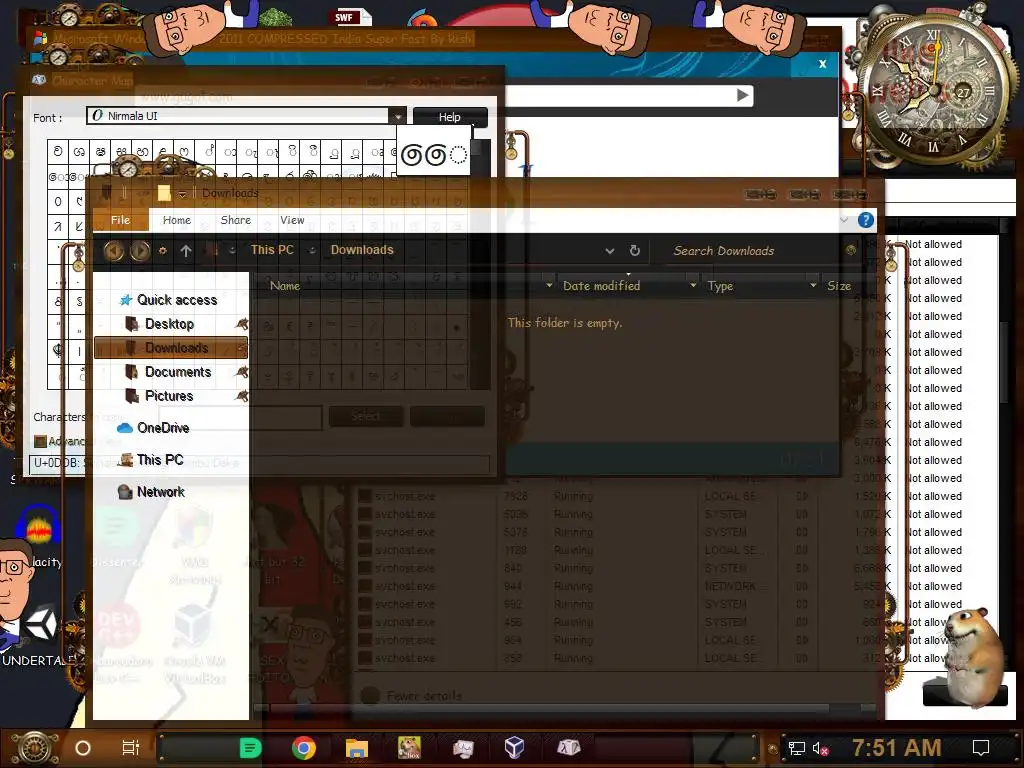Open Cortana circle on taskbar

pyautogui.click(x=83, y=748)
